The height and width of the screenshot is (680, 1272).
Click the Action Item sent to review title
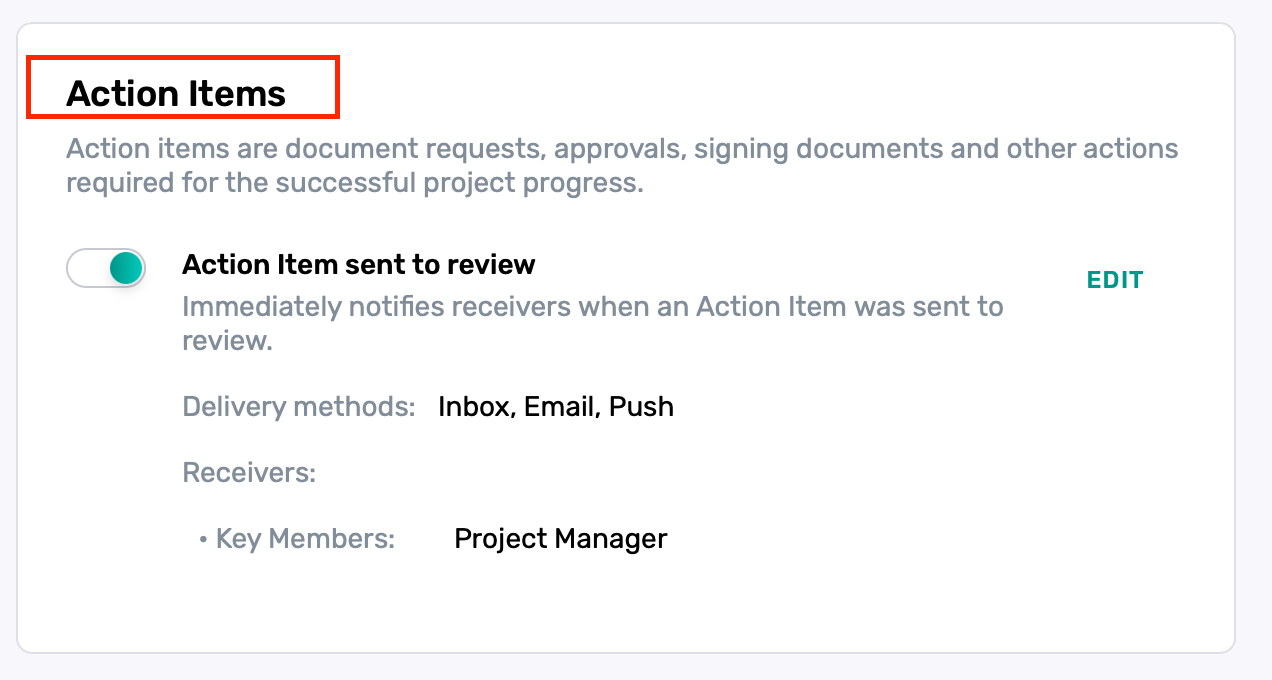coord(359,264)
